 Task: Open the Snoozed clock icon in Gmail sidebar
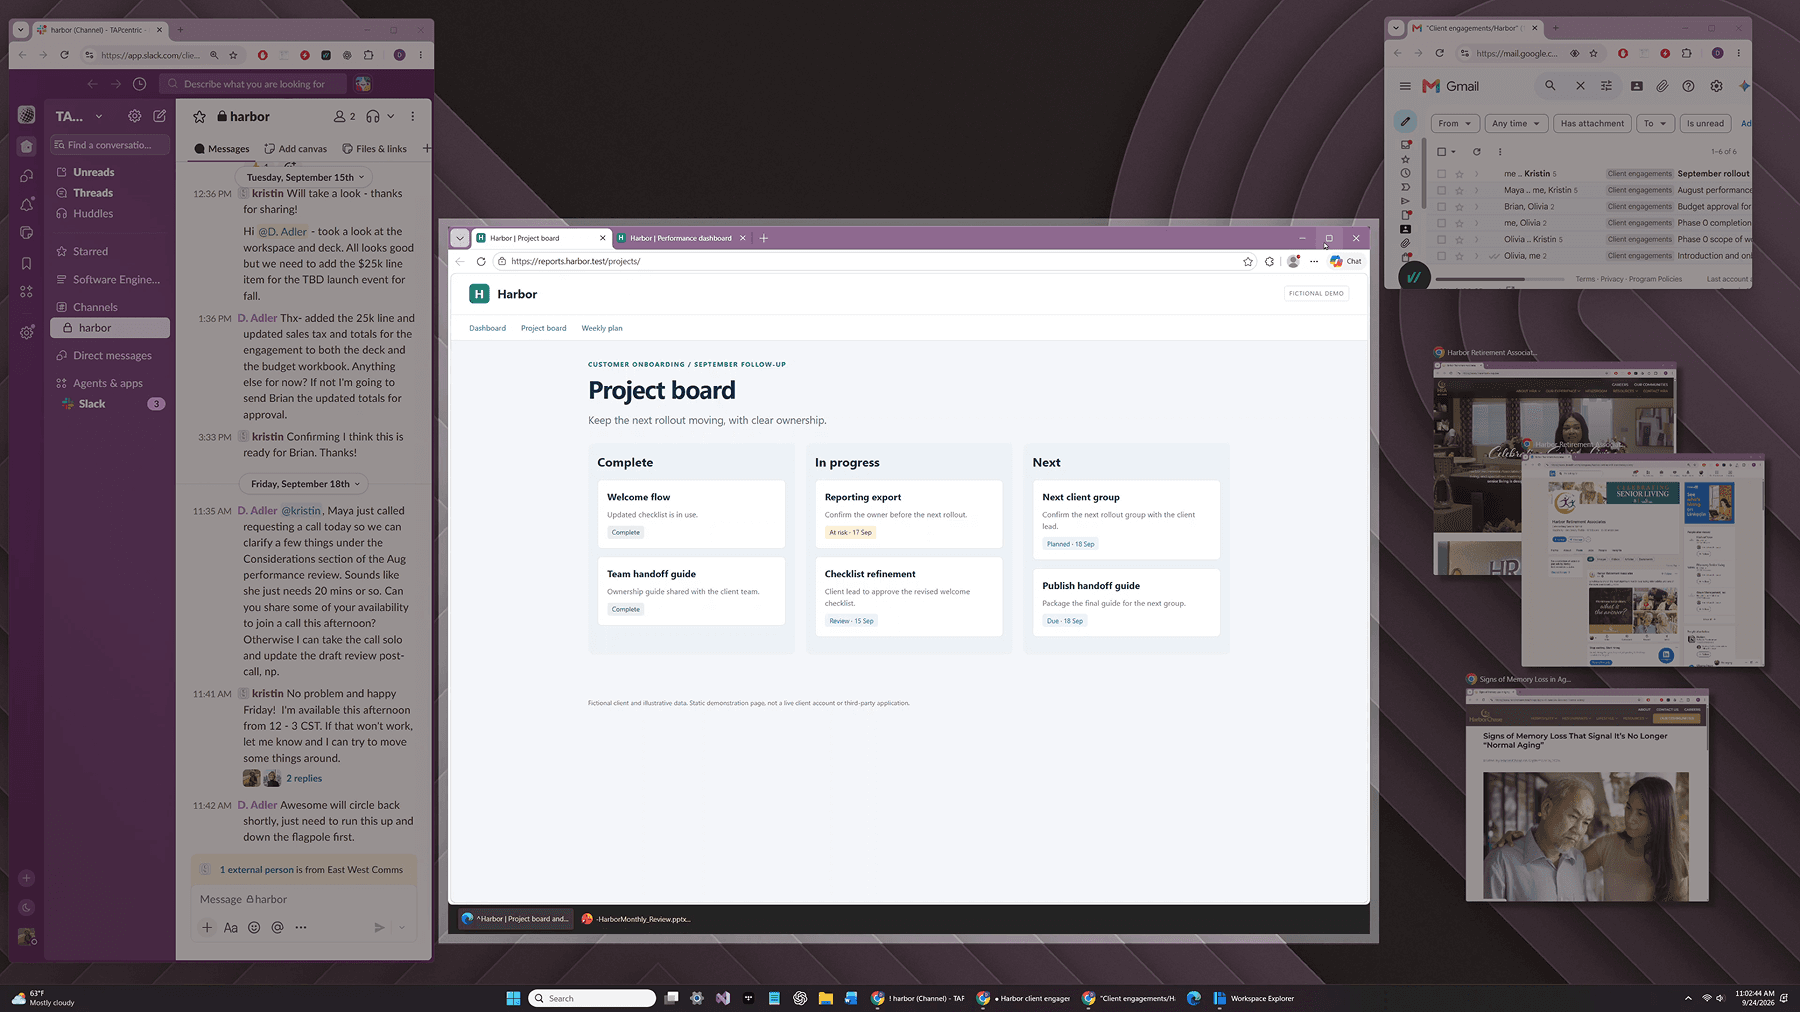pyautogui.click(x=1405, y=173)
